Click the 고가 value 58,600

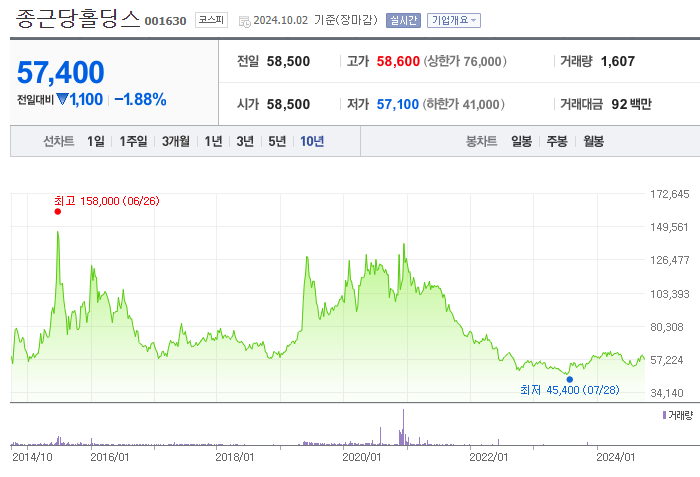click(x=398, y=61)
